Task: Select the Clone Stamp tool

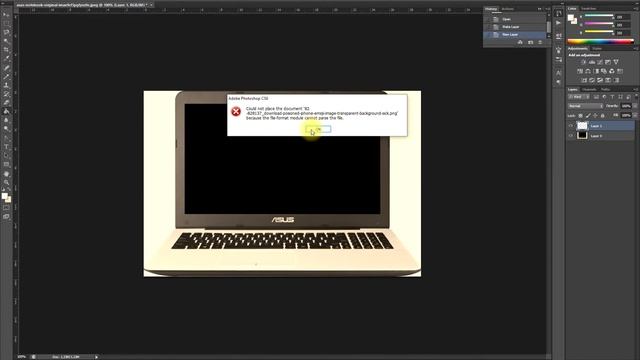Action: pyautogui.click(x=6, y=85)
